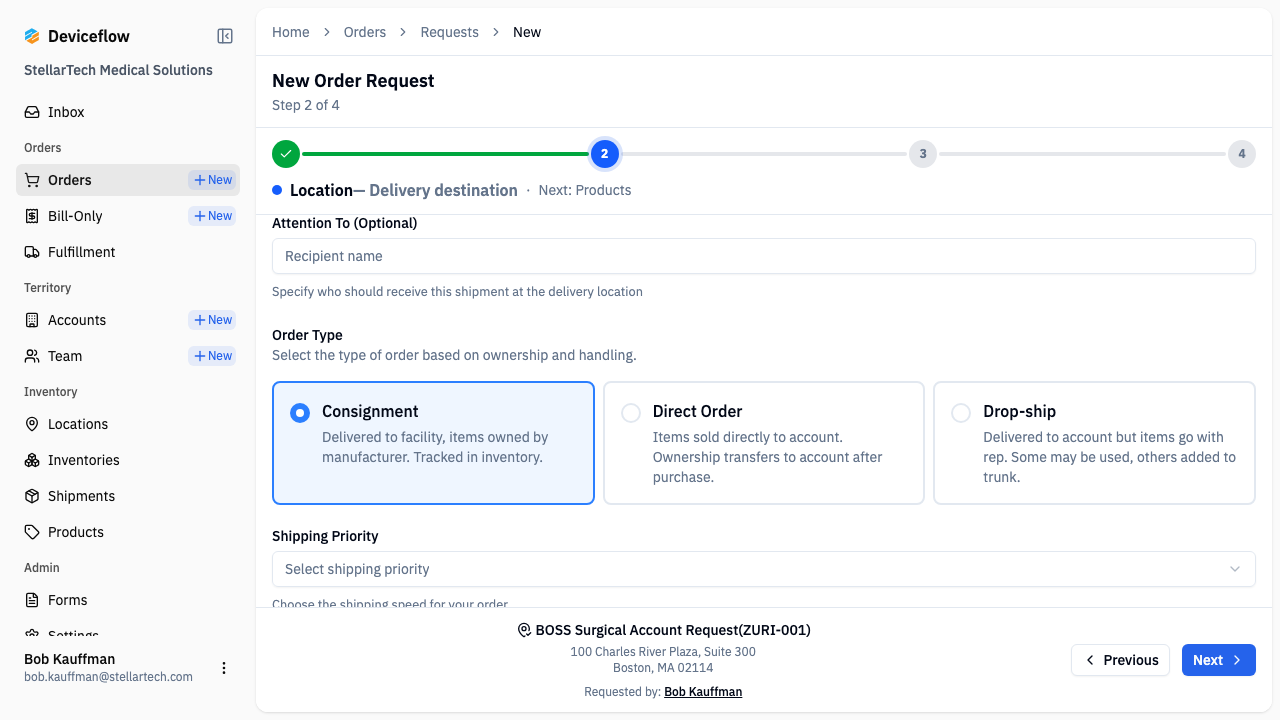Select the Consignment order type
This screenshot has height=720, width=1280.
point(433,443)
